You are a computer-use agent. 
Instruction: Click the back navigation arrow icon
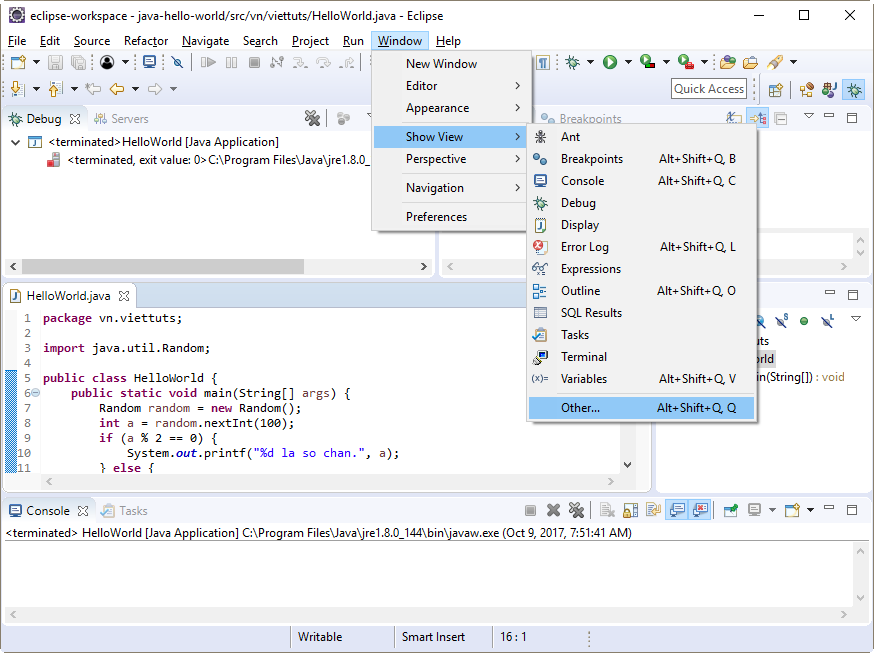pos(116,89)
